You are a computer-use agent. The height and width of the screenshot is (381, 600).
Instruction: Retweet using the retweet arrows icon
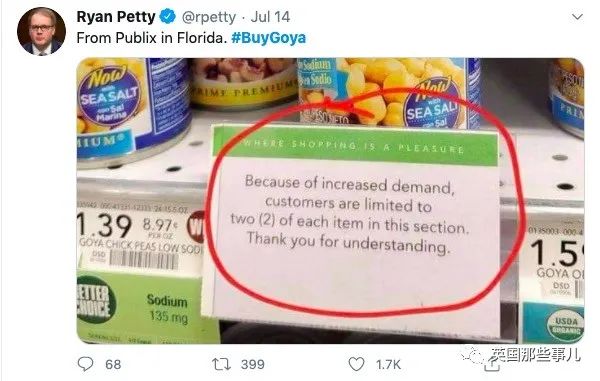222,364
